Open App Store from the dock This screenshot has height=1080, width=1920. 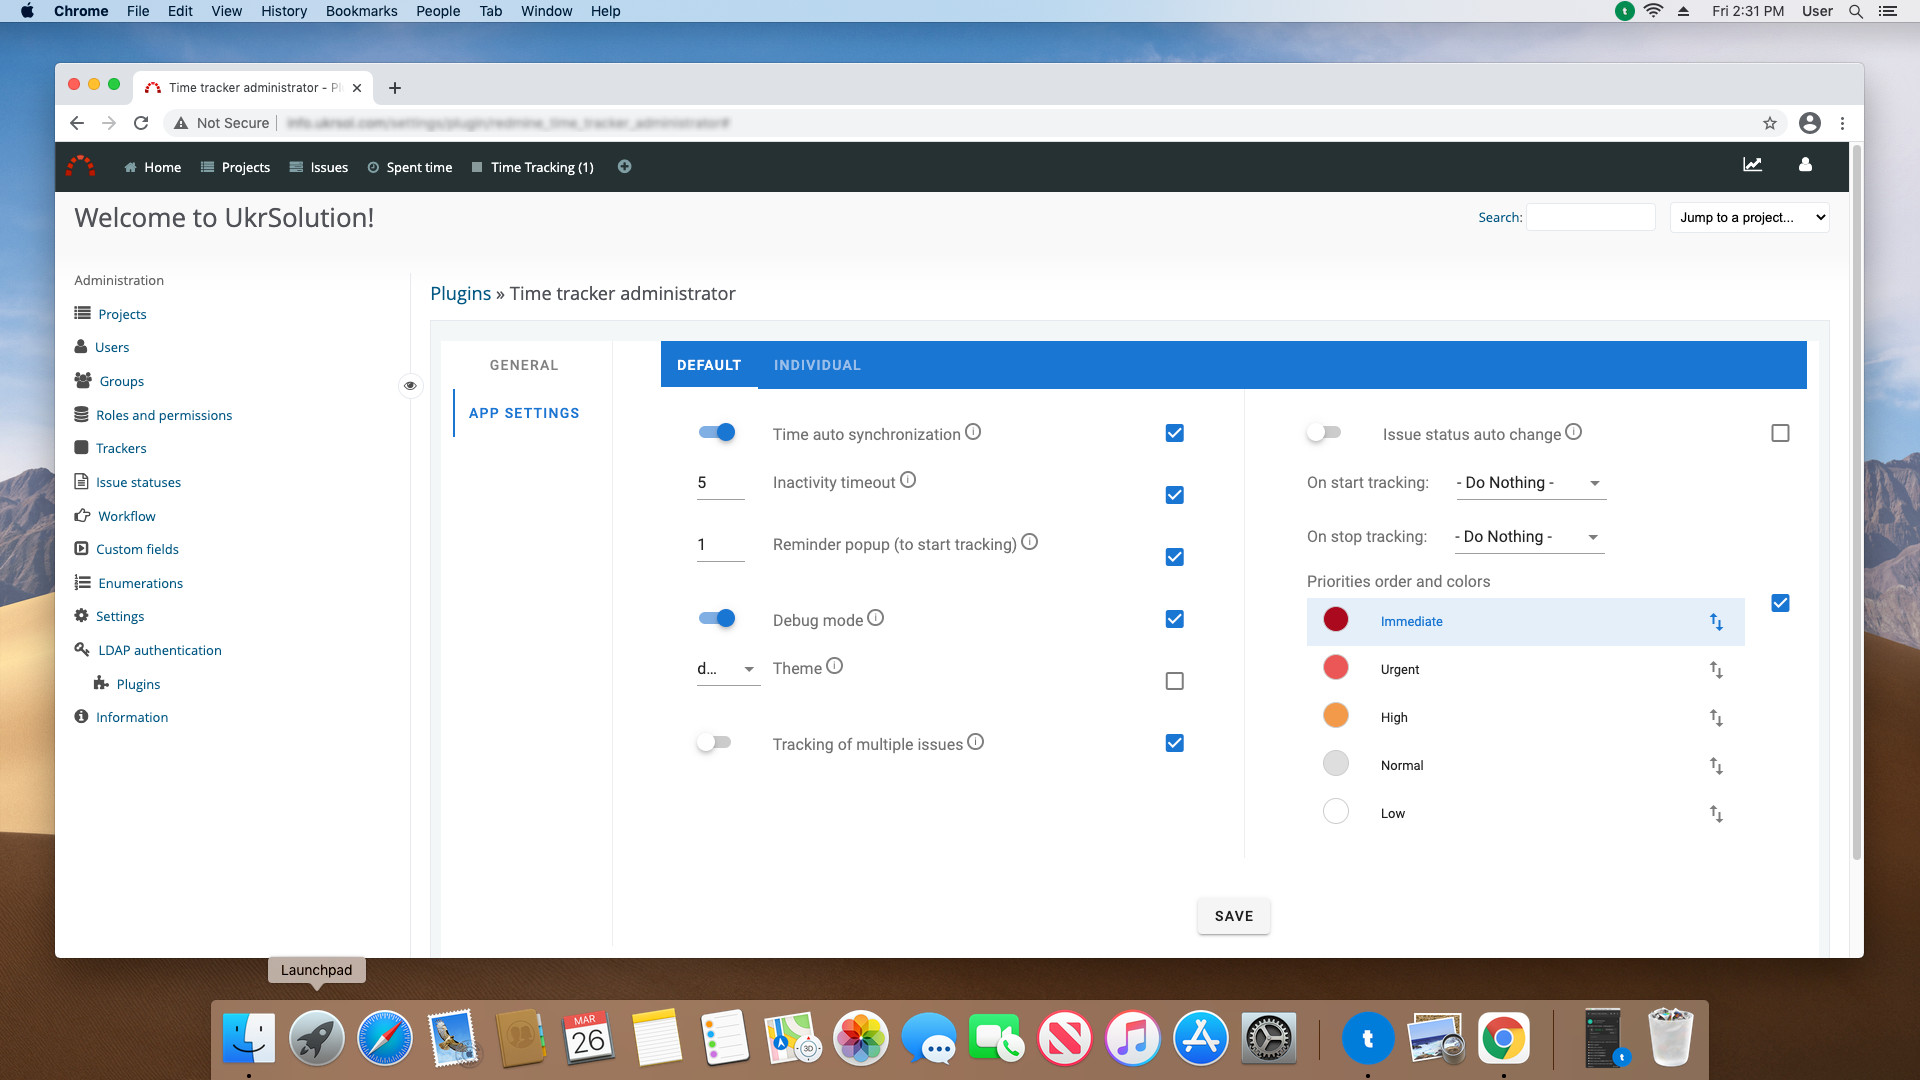point(1200,1038)
